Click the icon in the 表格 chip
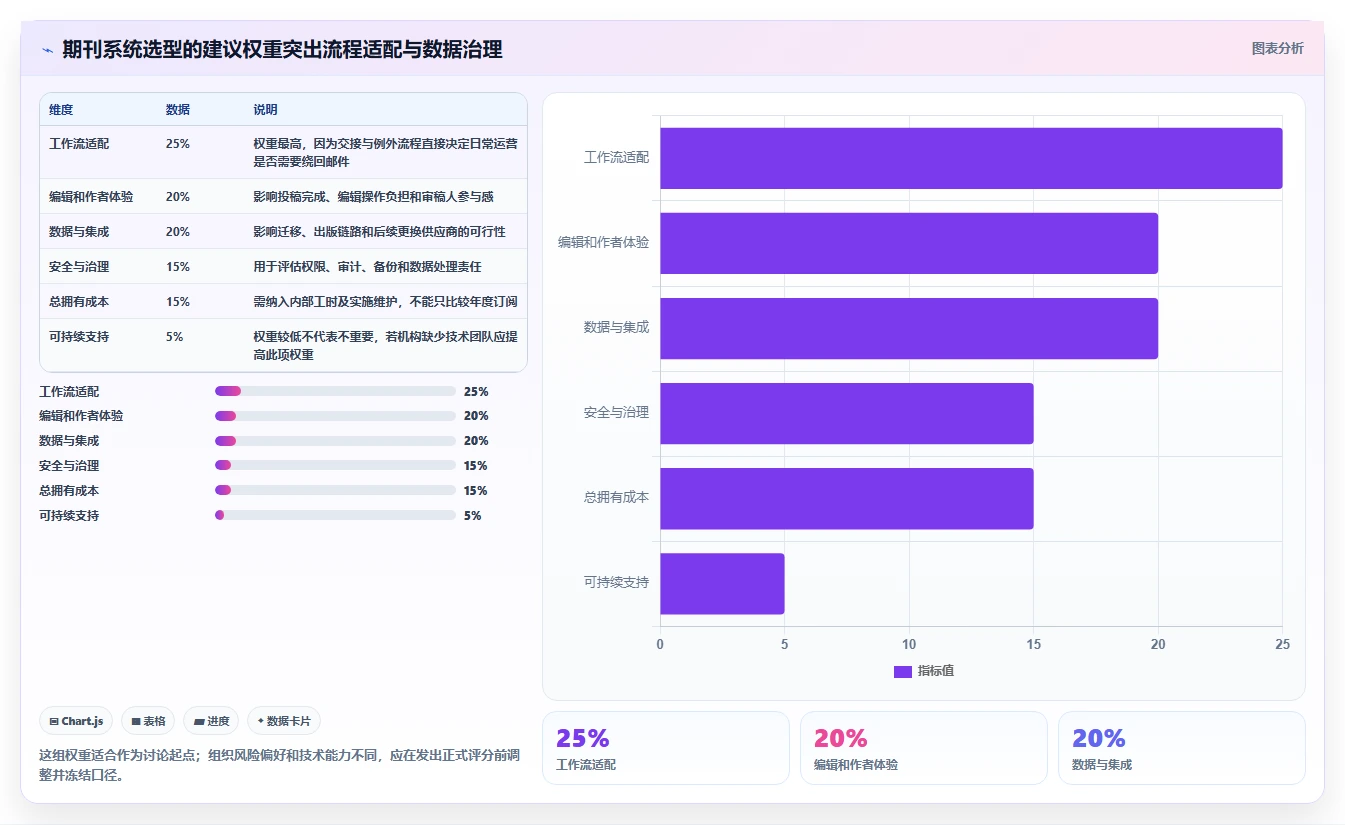 (x=135, y=721)
